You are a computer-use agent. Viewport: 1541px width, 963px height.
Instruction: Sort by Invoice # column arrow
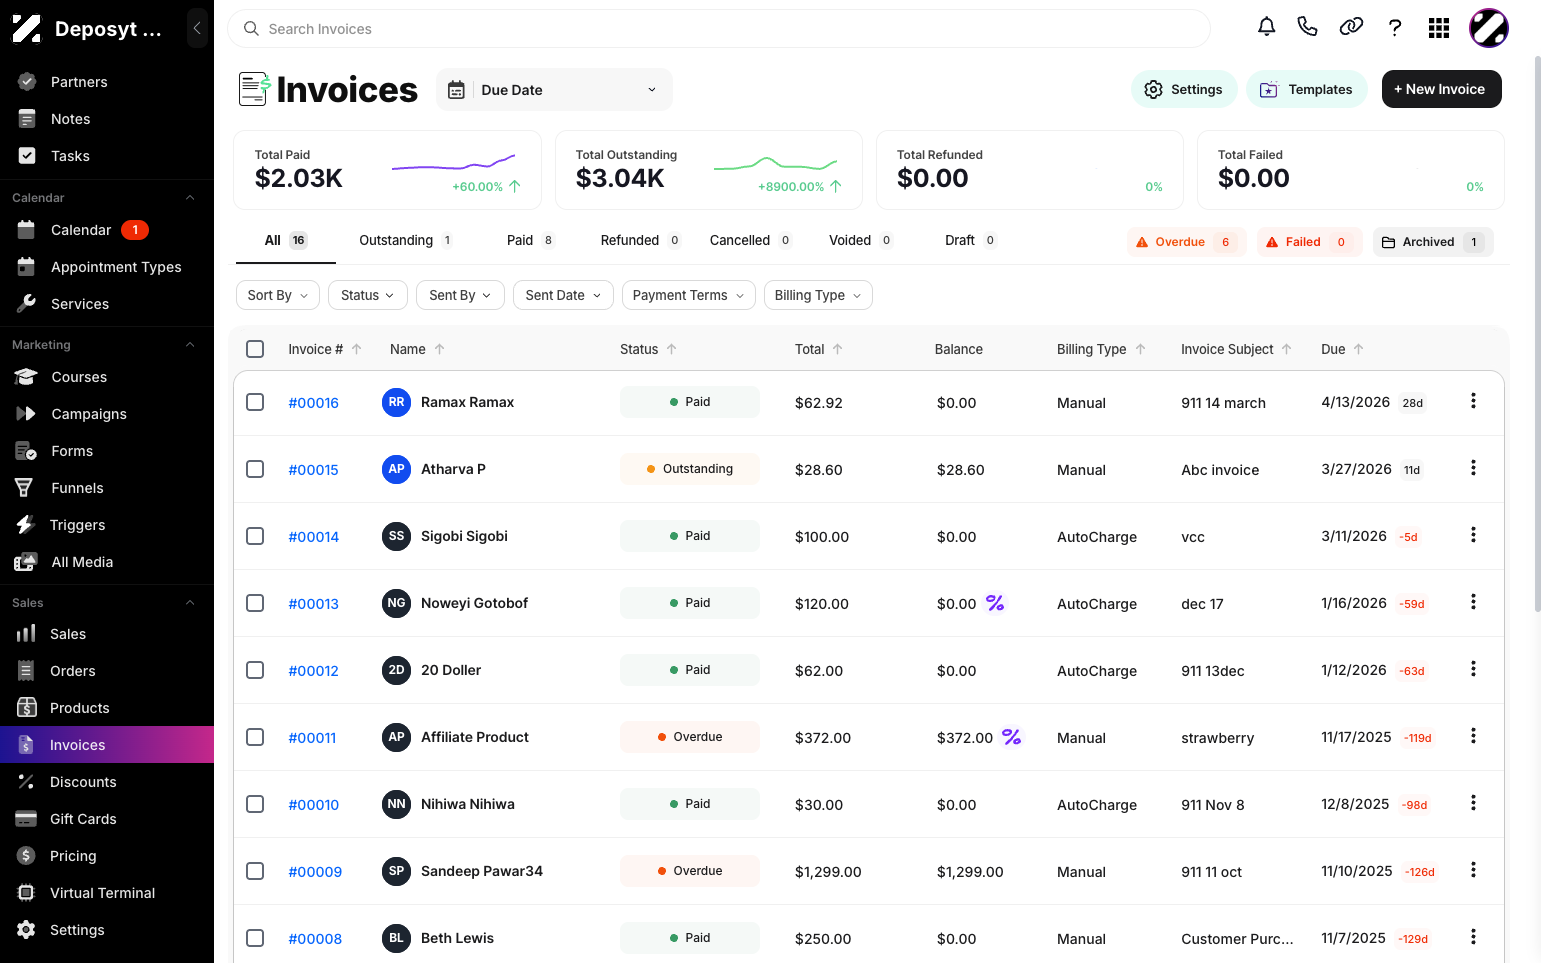[x=356, y=349]
